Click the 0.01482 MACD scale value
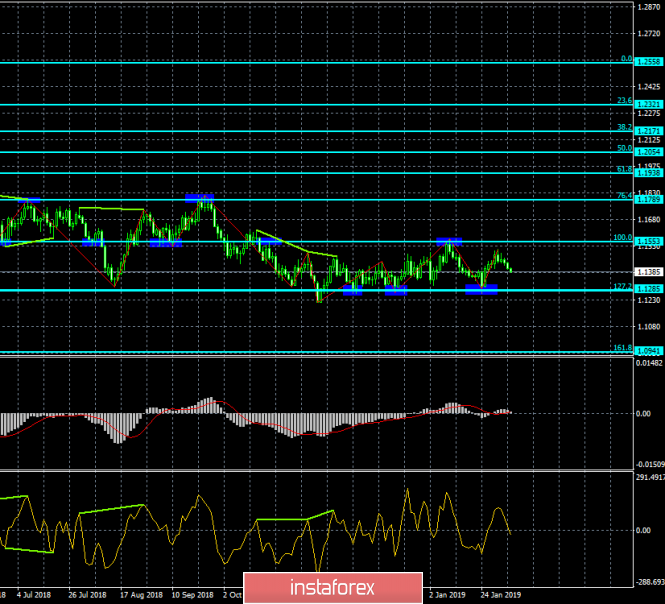Viewport: 665px width, 604px height. (x=649, y=363)
